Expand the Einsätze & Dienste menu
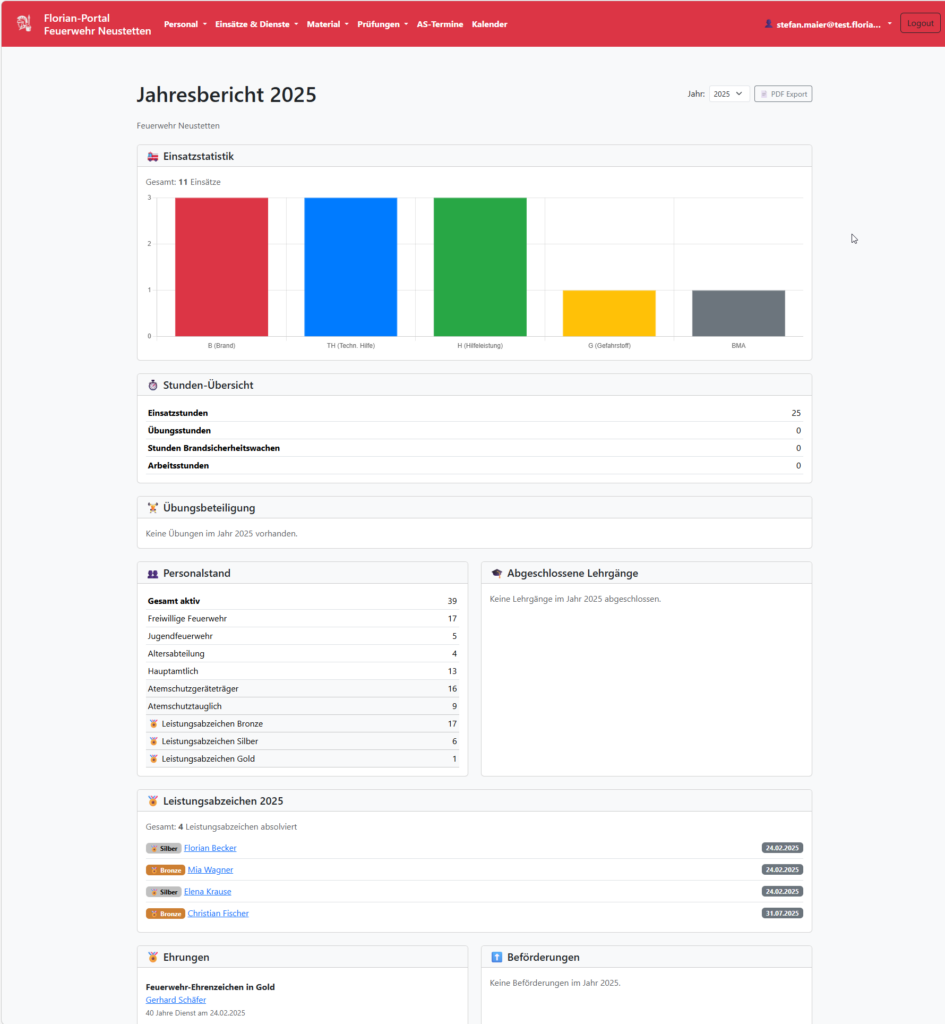Viewport: 945px width, 1024px height. click(257, 24)
